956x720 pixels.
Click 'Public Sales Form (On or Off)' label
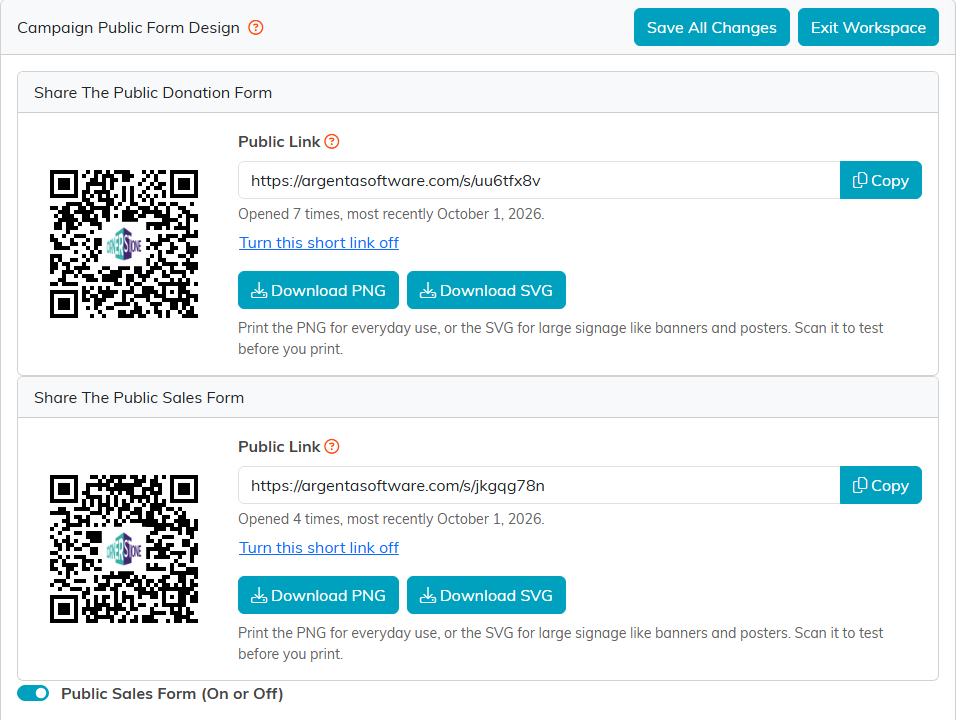click(172, 694)
